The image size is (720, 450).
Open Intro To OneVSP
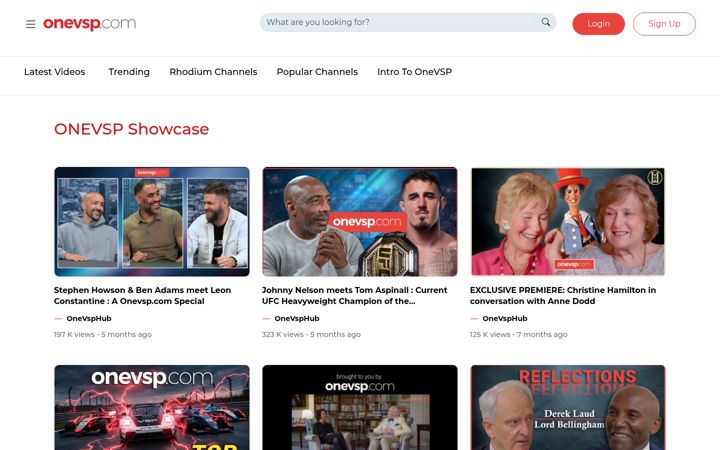click(x=415, y=72)
